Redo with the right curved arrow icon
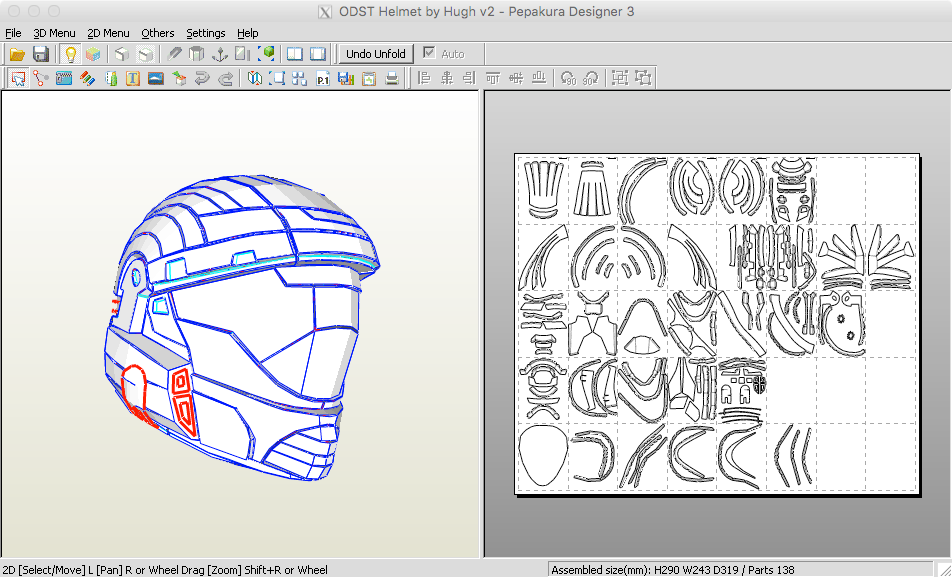 pyautogui.click(x=225, y=78)
